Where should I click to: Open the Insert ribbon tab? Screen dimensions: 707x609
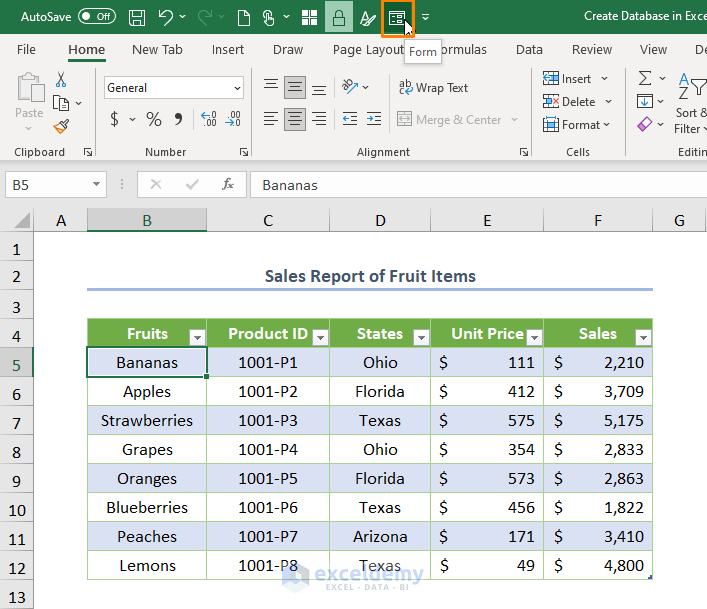tap(228, 49)
